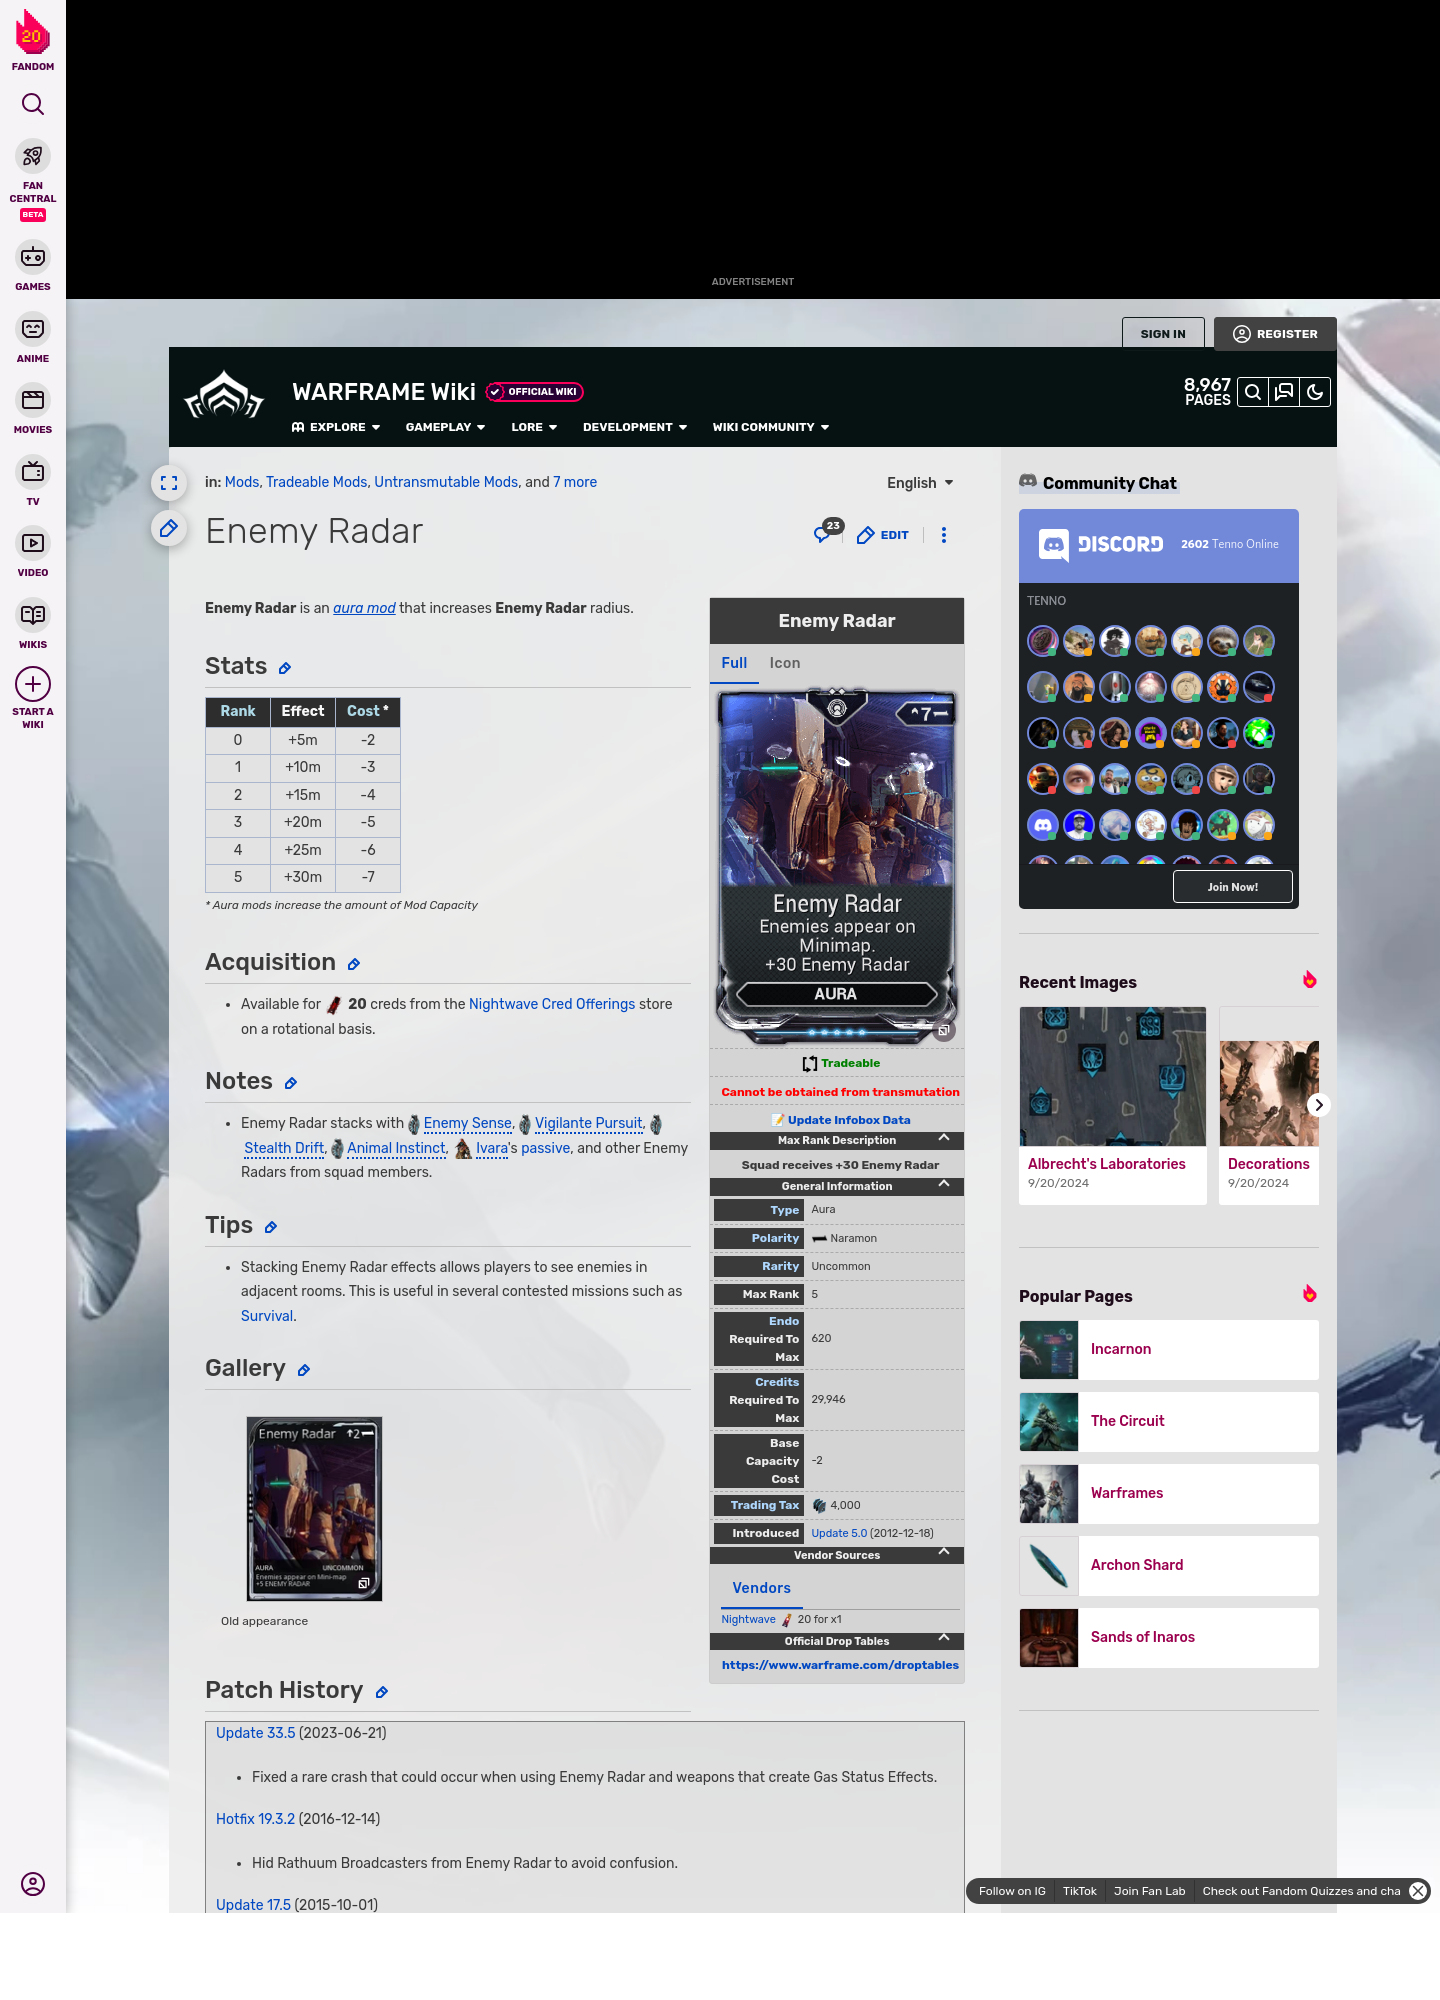Close the bottom Fandom notification bar
Screen dimensions: 1440x2000
click(x=1418, y=1891)
